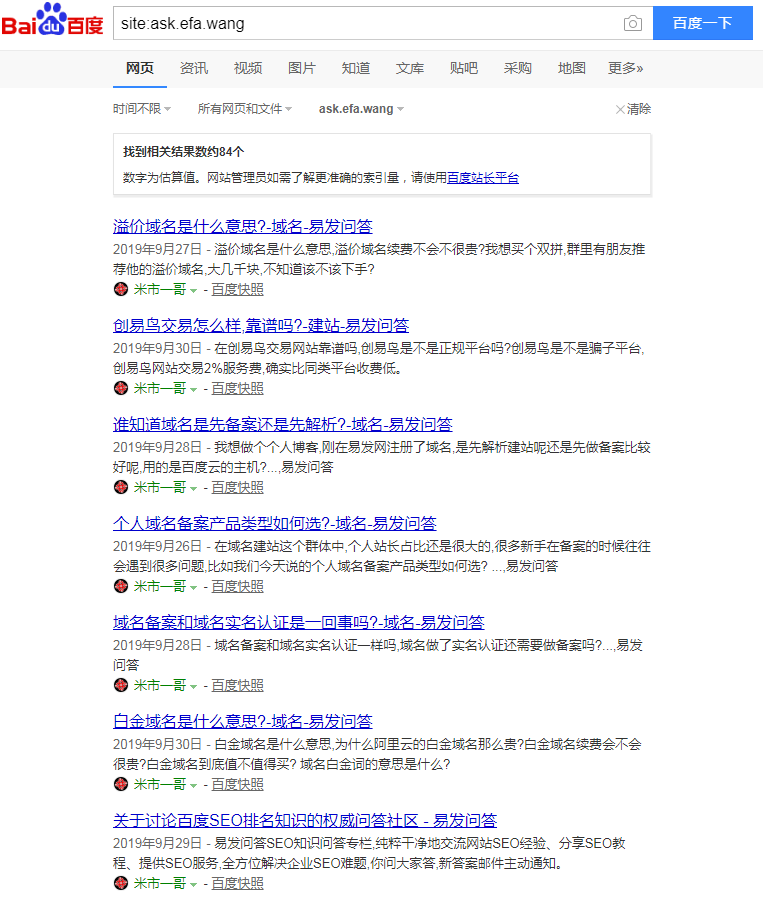Open 百度快照 for 溢价域名是什么意思 result

[x=237, y=289]
